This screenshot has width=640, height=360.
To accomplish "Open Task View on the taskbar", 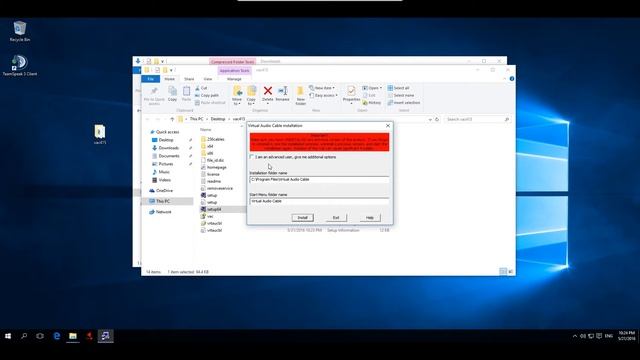I will pyautogui.click(x=40, y=336).
